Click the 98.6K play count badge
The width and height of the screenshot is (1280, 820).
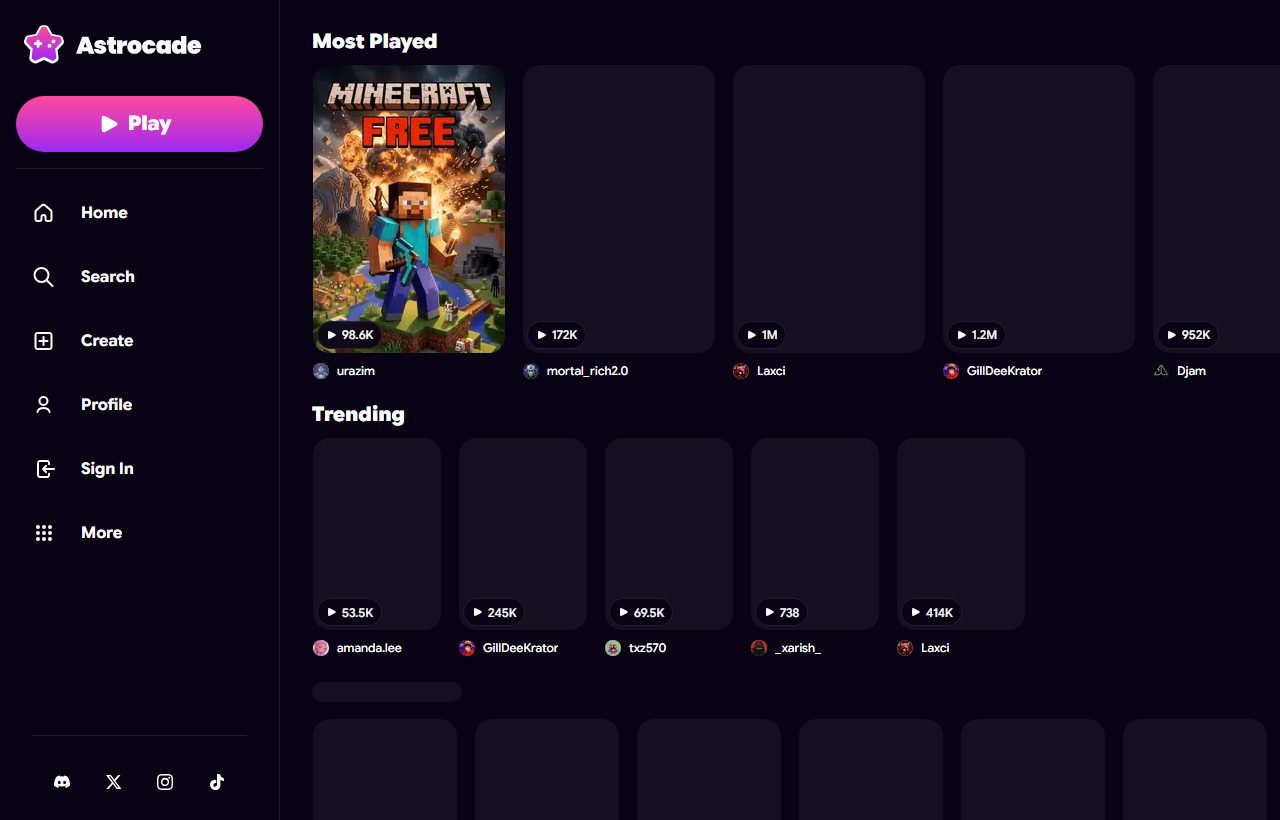[x=350, y=335]
